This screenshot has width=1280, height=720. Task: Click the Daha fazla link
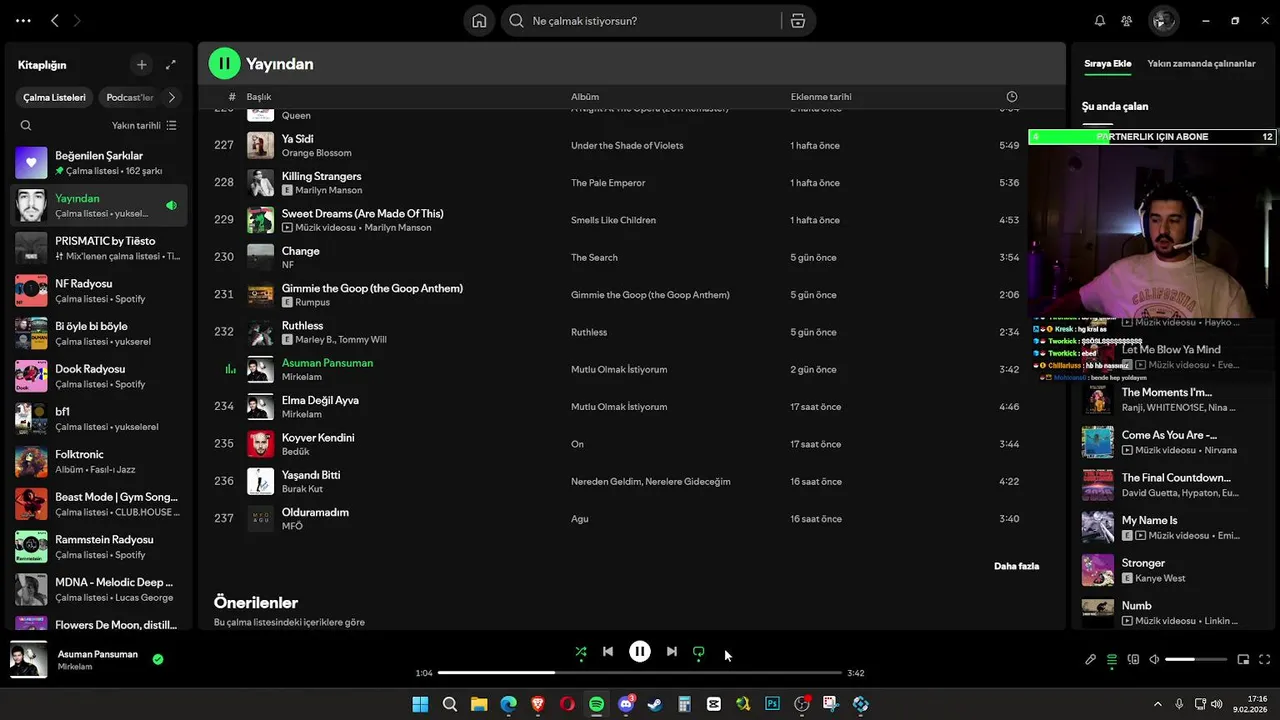pyautogui.click(x=1016, y=566)
